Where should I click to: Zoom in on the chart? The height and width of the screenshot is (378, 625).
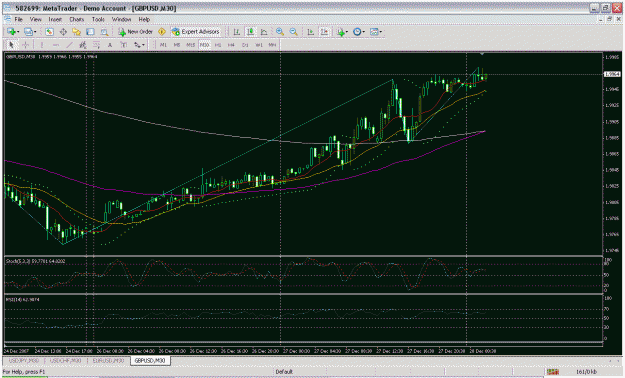280,32
